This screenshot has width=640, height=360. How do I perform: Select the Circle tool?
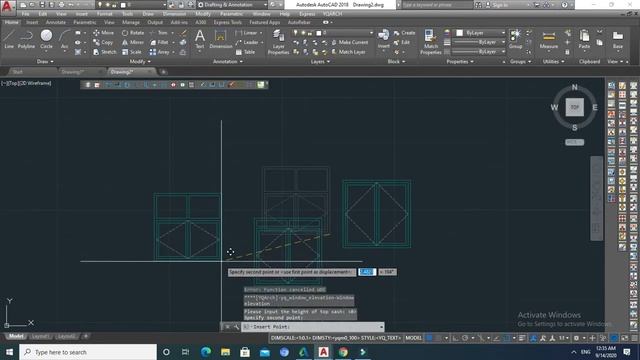(46, 39)
